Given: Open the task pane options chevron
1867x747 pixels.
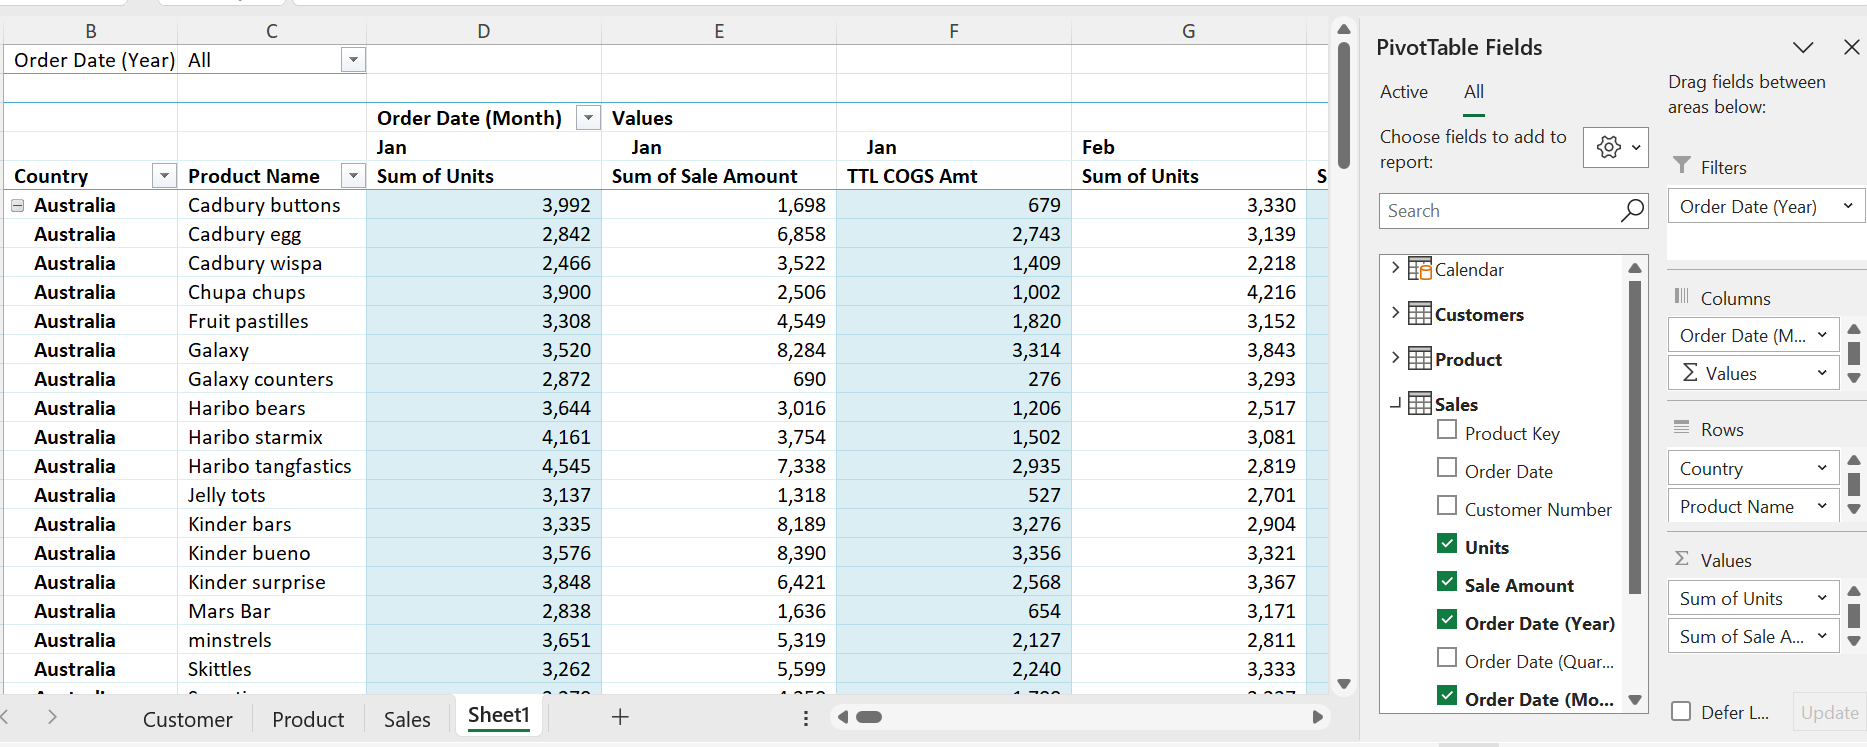Looking at the screenshot, I should coord(1802,47).
